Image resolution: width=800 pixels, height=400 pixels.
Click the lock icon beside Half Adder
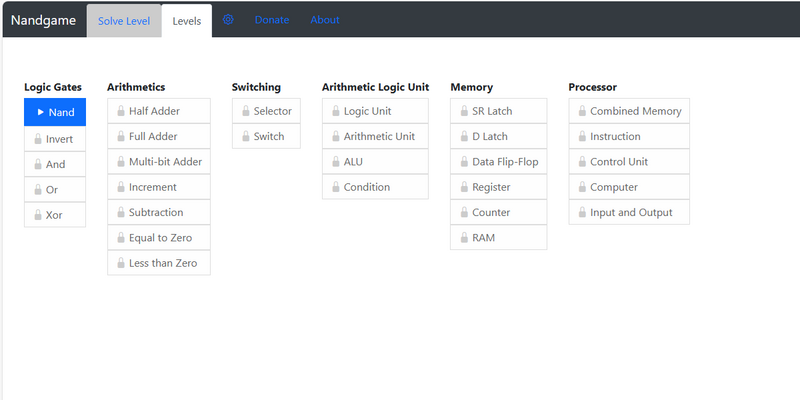tap(121, 111)
